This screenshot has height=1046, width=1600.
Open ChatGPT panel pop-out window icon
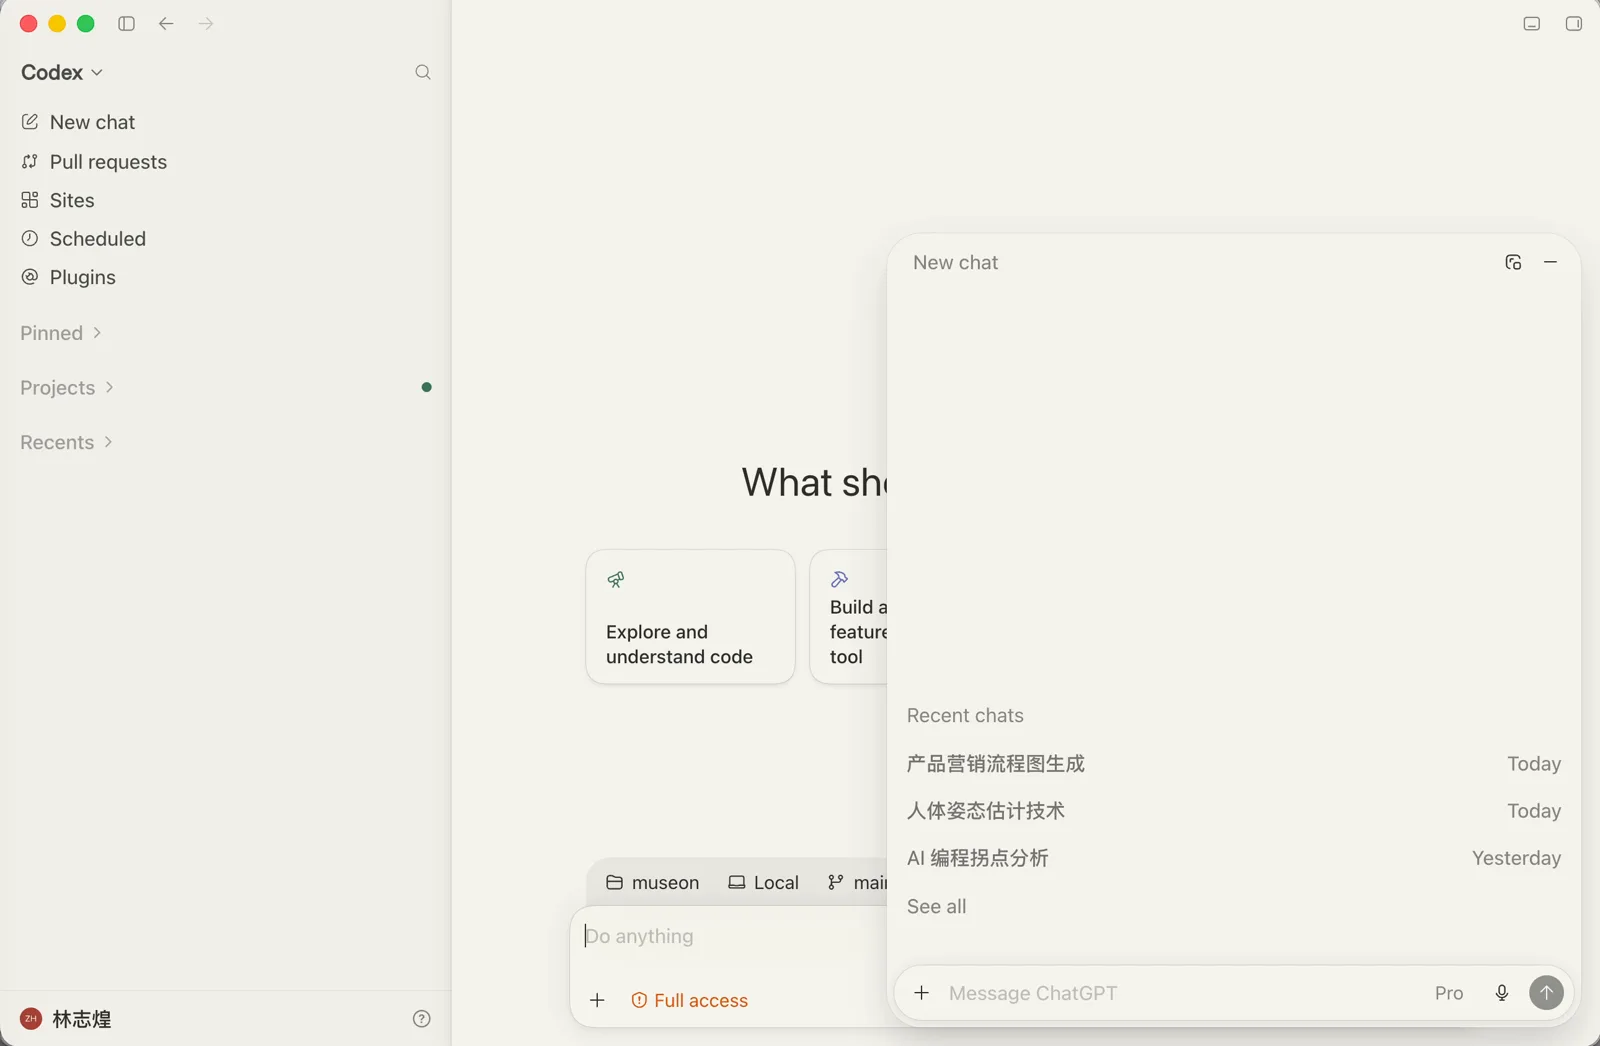1513,262
